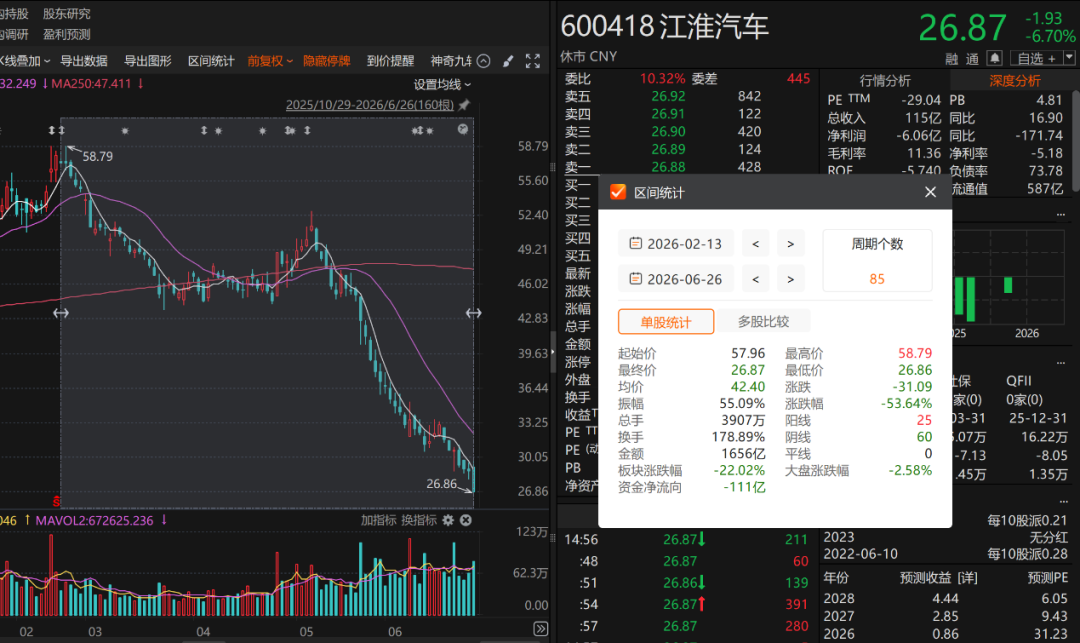
Task: Uncheck the 区间统计 checkbox in dialog title
Action: [618, 192]
